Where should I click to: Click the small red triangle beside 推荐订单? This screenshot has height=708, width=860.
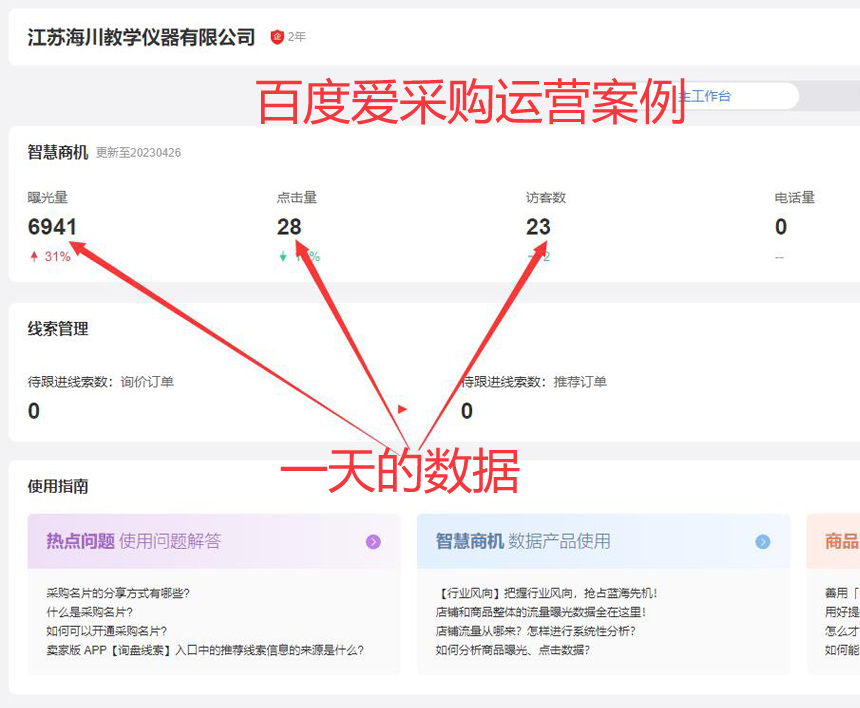click(x=402, y=409)
